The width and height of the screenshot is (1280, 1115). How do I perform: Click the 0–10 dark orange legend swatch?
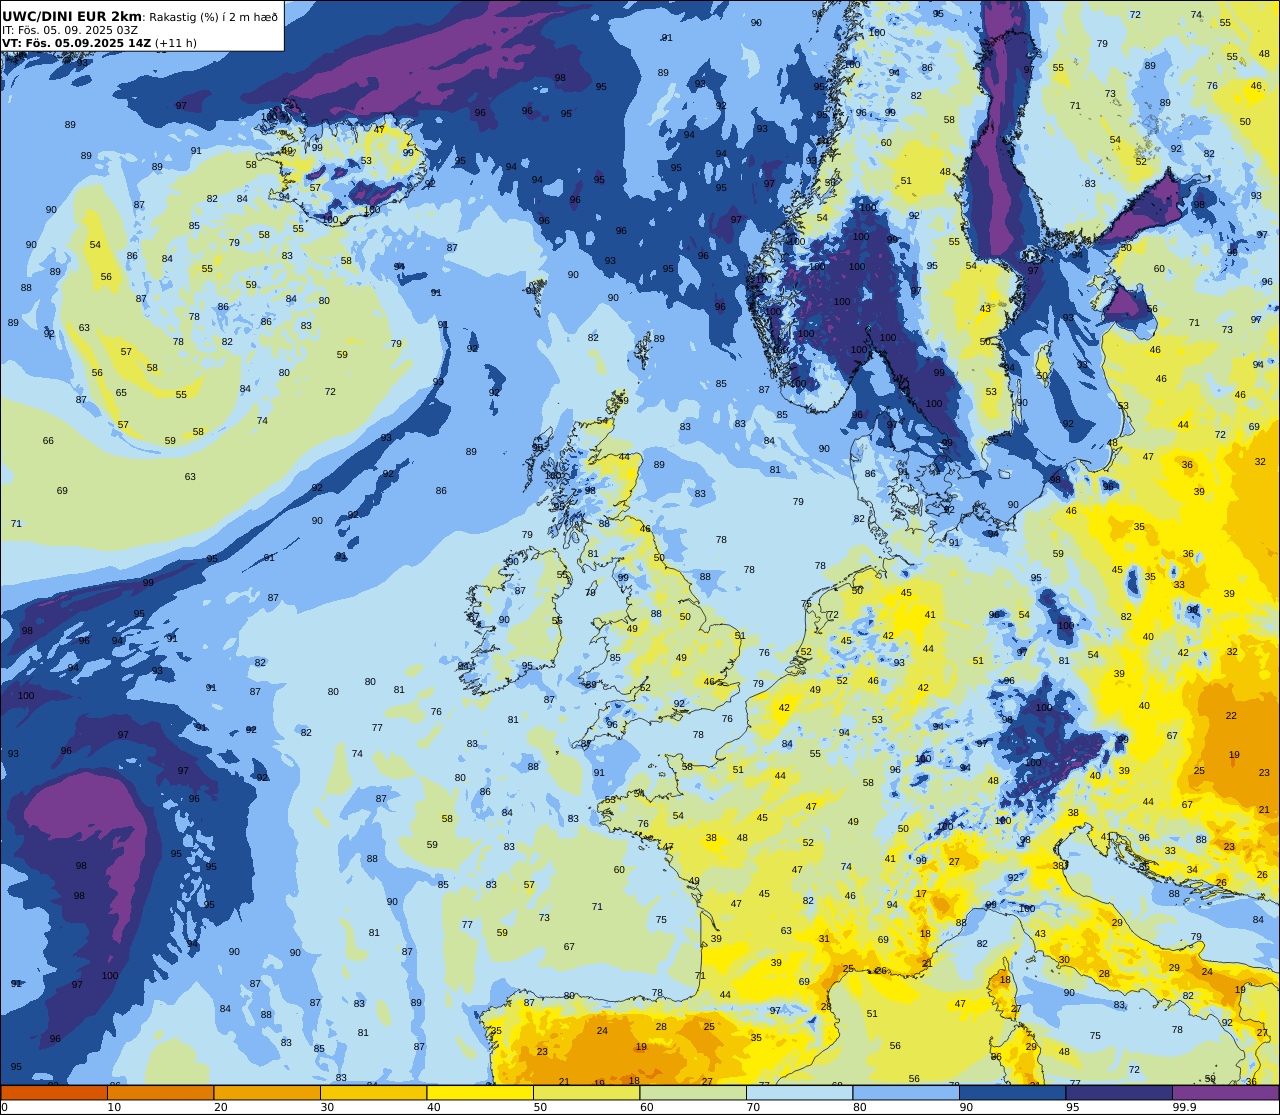click(54, 1093)
